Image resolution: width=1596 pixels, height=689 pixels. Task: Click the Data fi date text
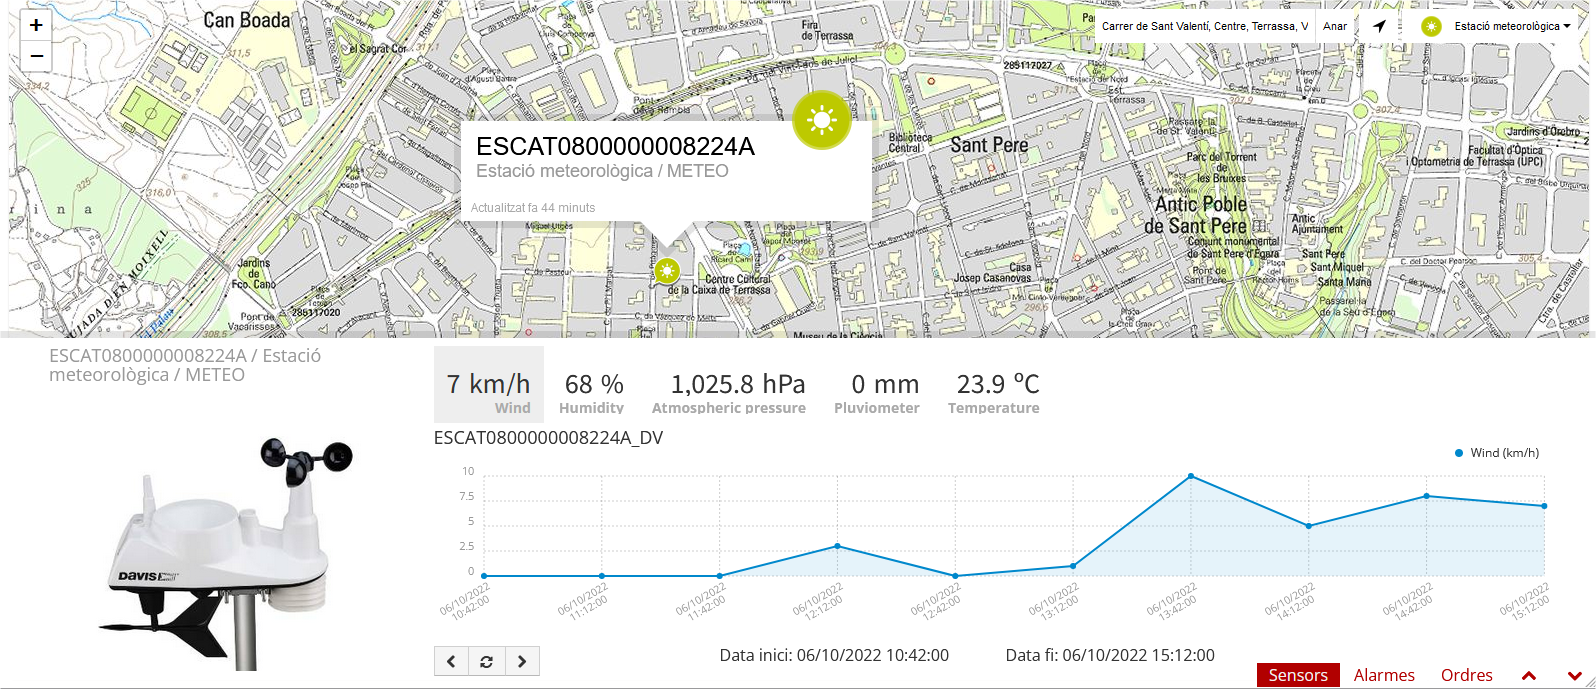1110,655
